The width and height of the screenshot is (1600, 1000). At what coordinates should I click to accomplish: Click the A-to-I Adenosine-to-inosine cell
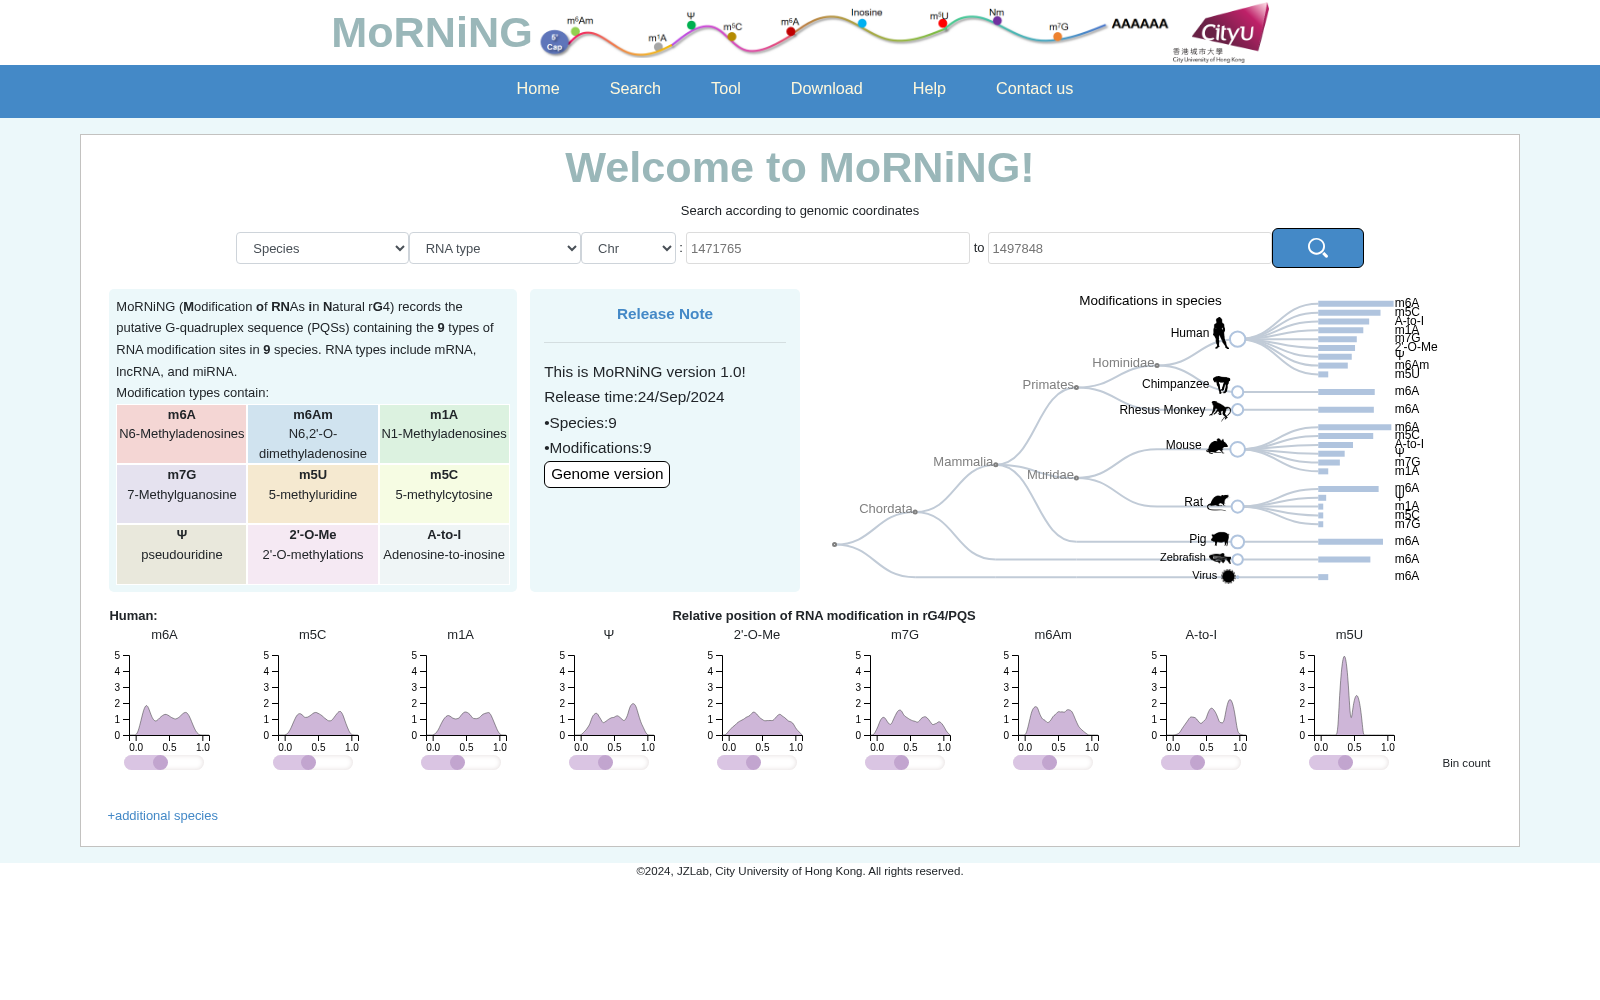click(x=444, y=554)
